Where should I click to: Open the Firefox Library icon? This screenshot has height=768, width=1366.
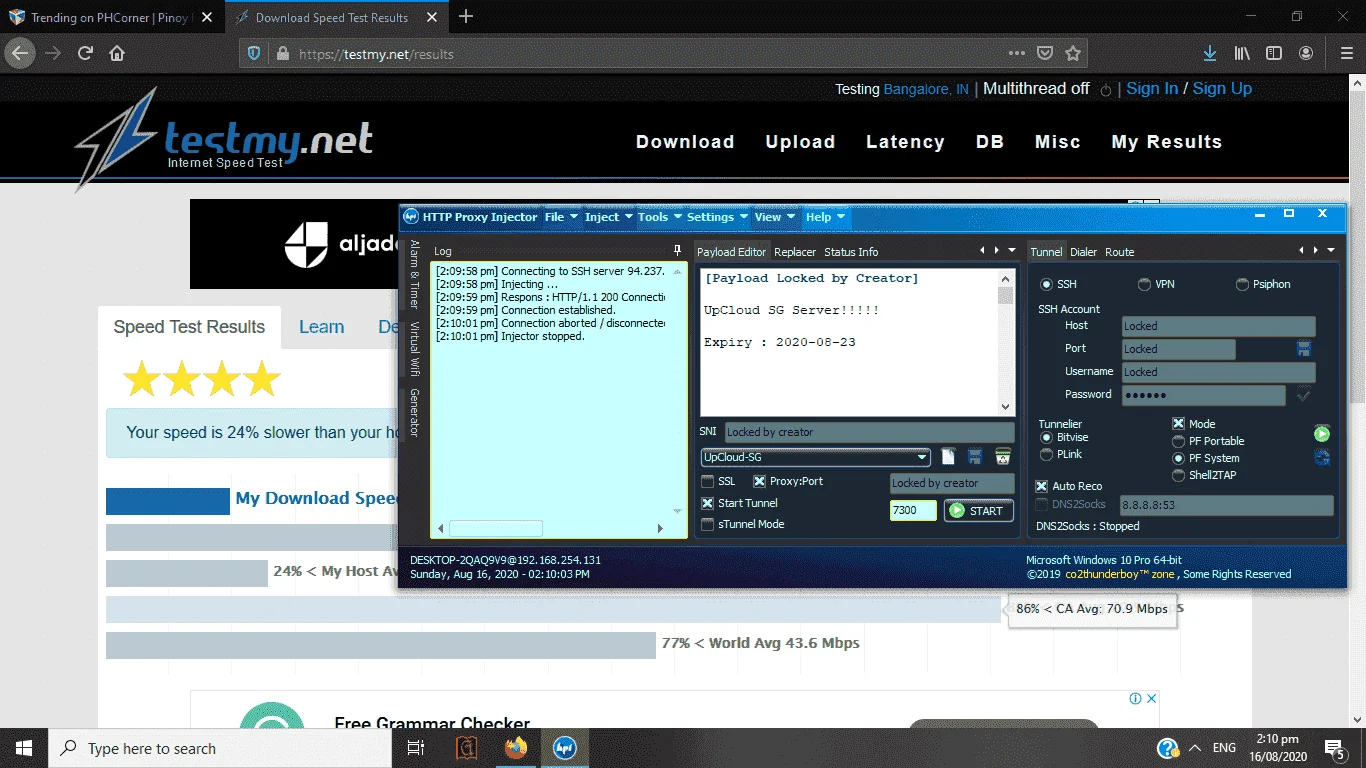pyautogui.click(x=1242, y=53)
